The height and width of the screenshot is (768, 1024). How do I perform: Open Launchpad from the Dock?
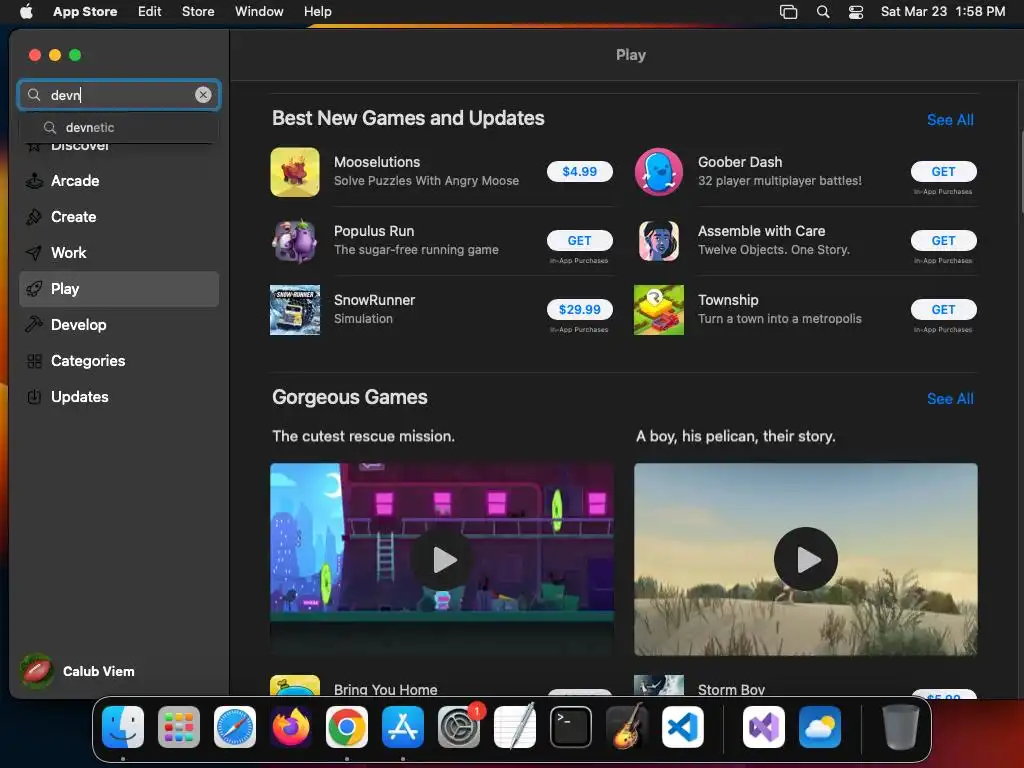(x=179, y=727)
